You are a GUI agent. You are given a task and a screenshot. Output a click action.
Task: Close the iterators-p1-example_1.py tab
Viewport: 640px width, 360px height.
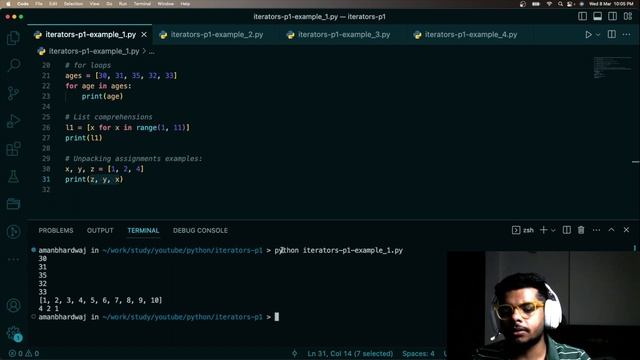point(144,35)
